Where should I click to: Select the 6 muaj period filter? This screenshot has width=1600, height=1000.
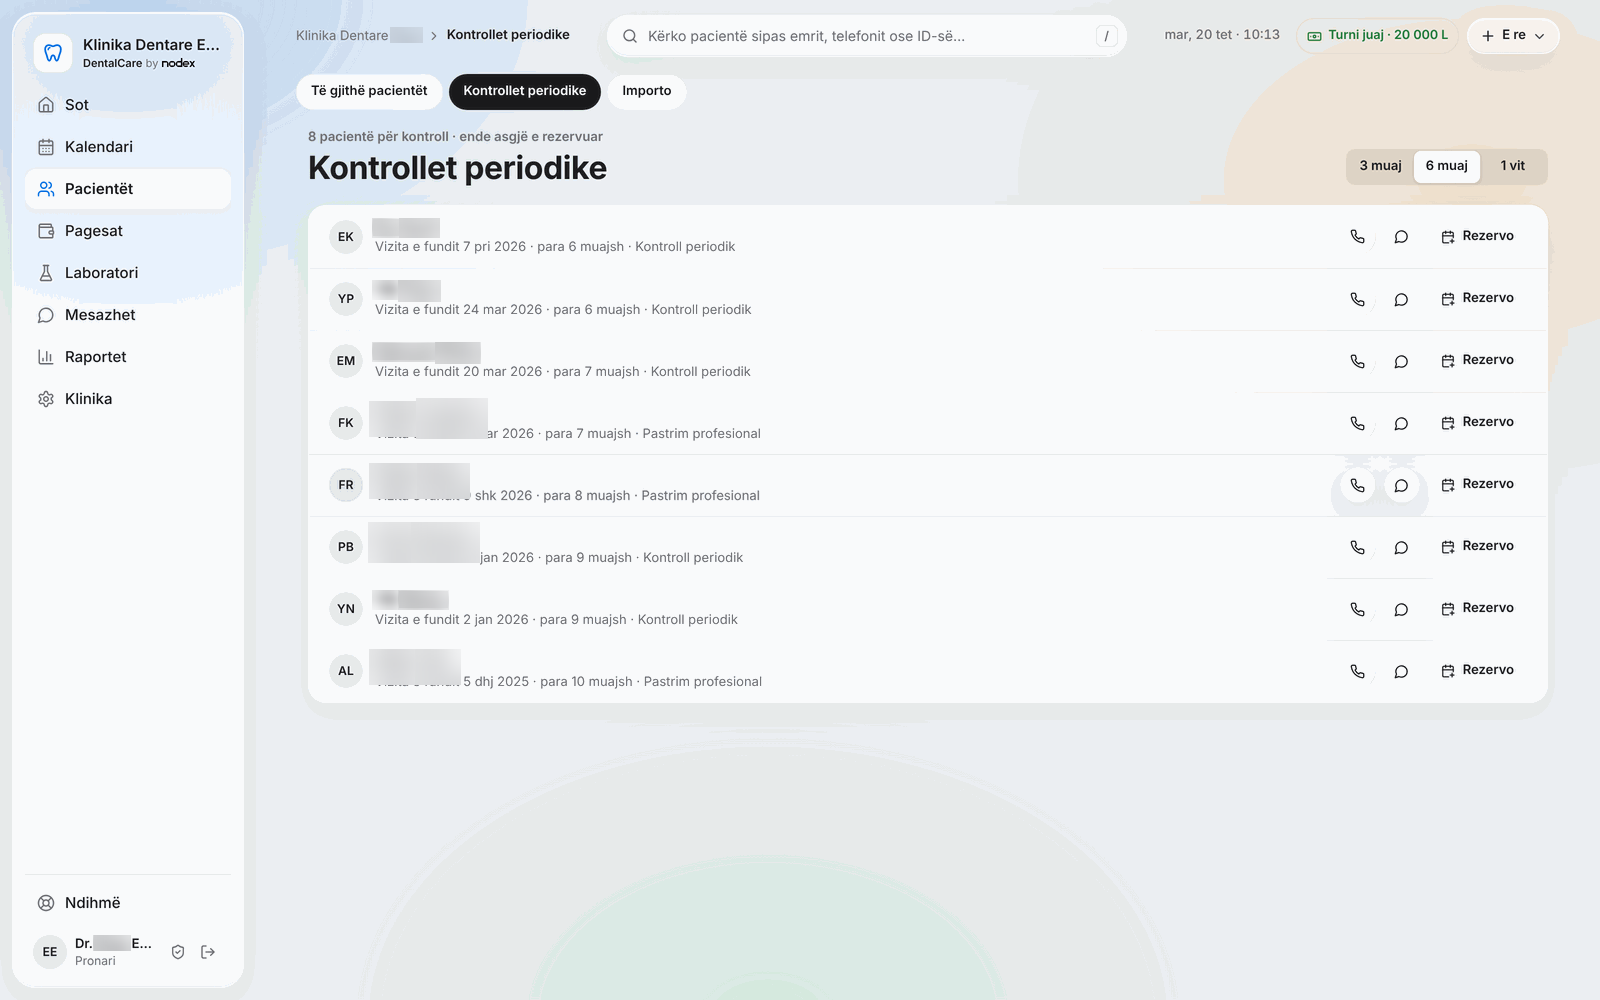coord(1446,166)
